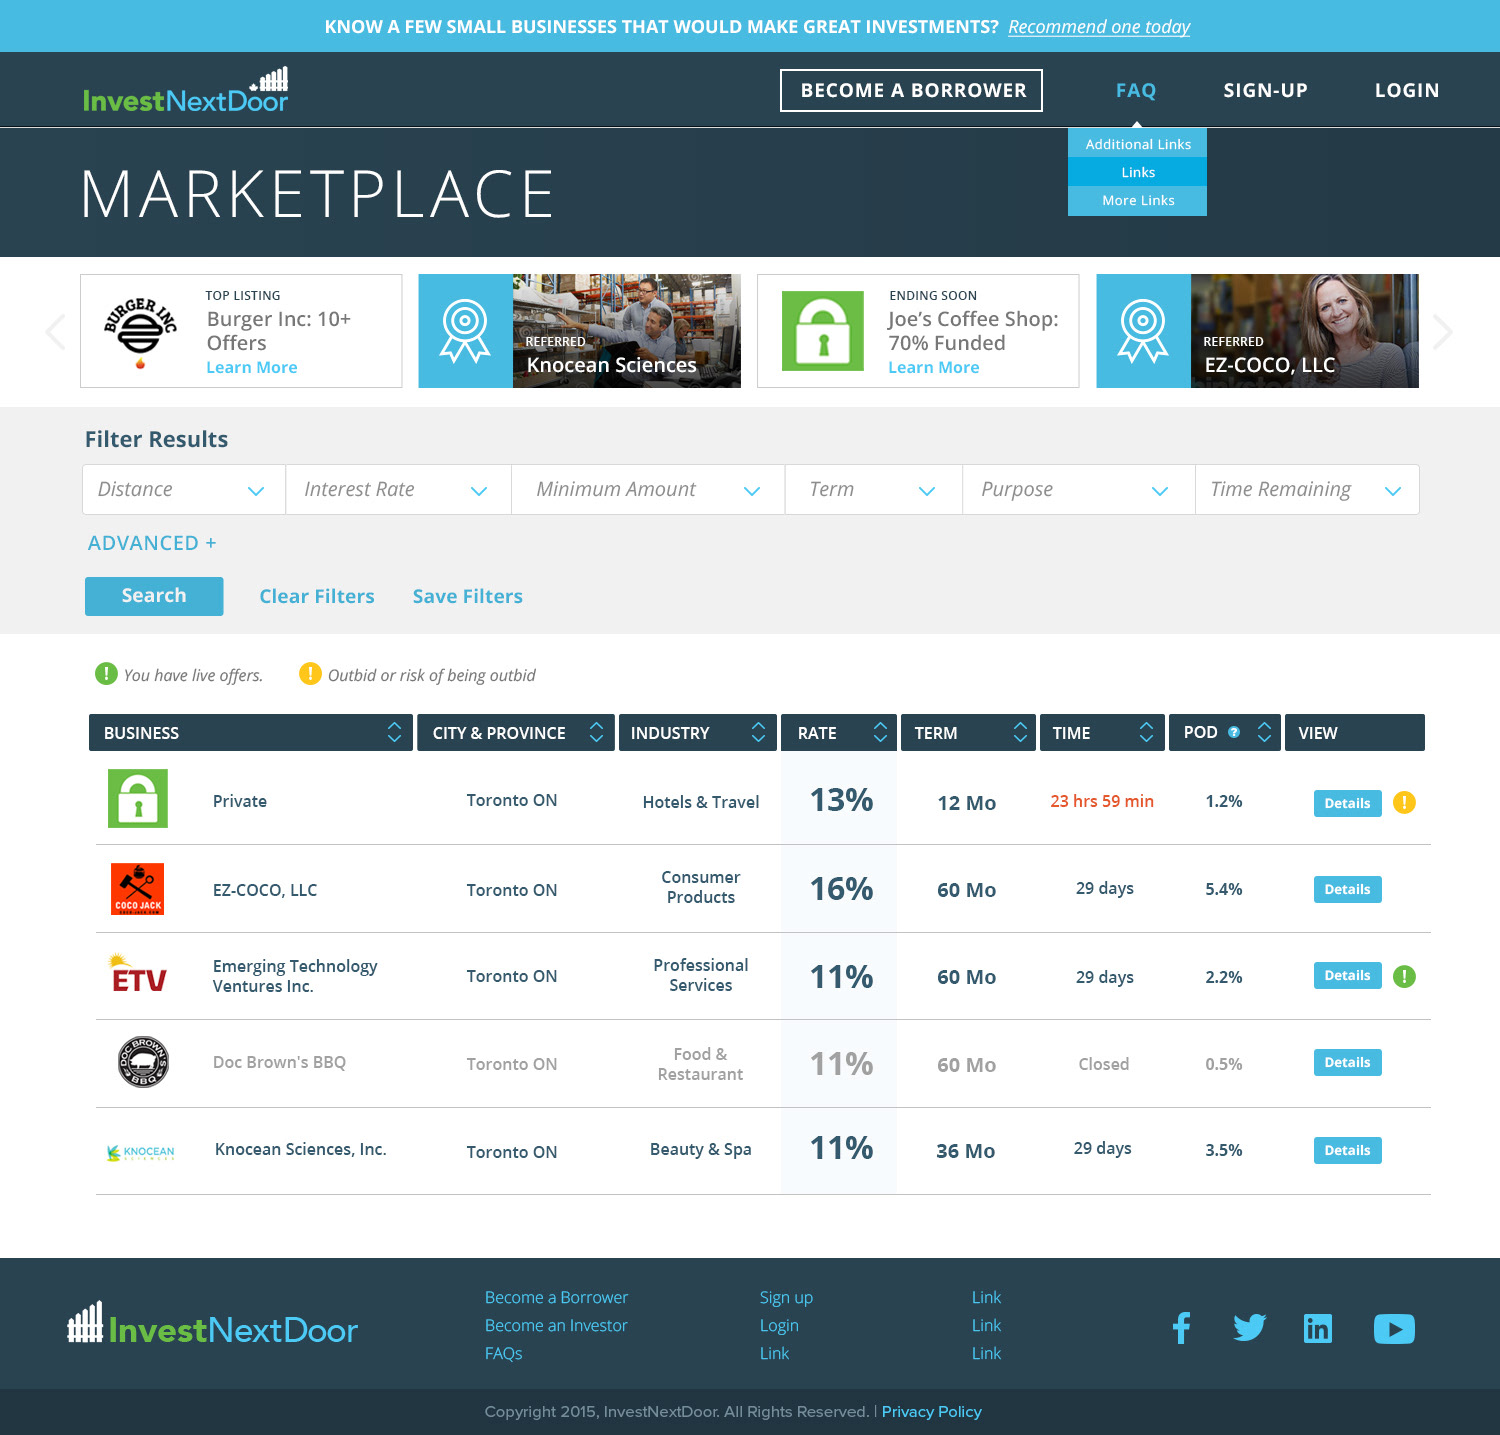Select Links in FAQ dropdown

[1138, 172]
